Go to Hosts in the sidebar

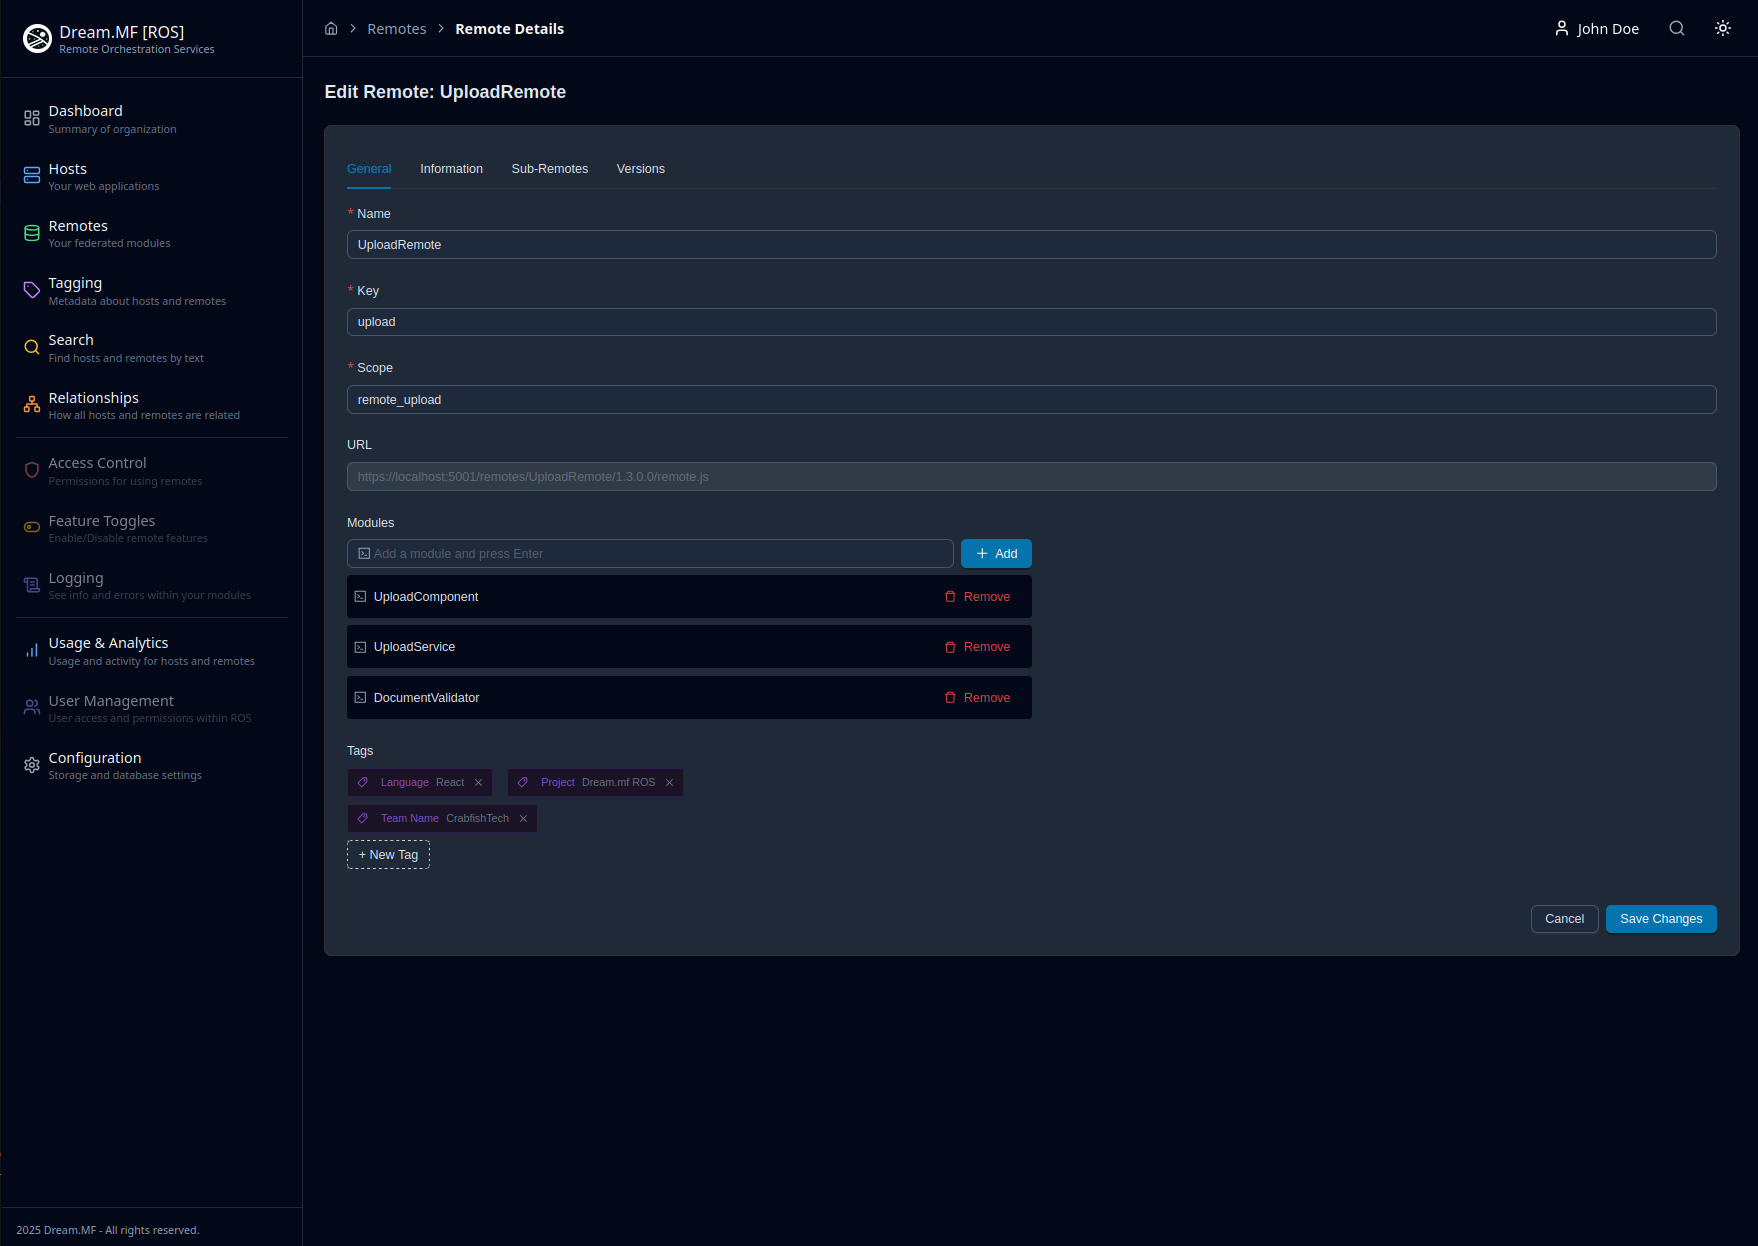67,169
